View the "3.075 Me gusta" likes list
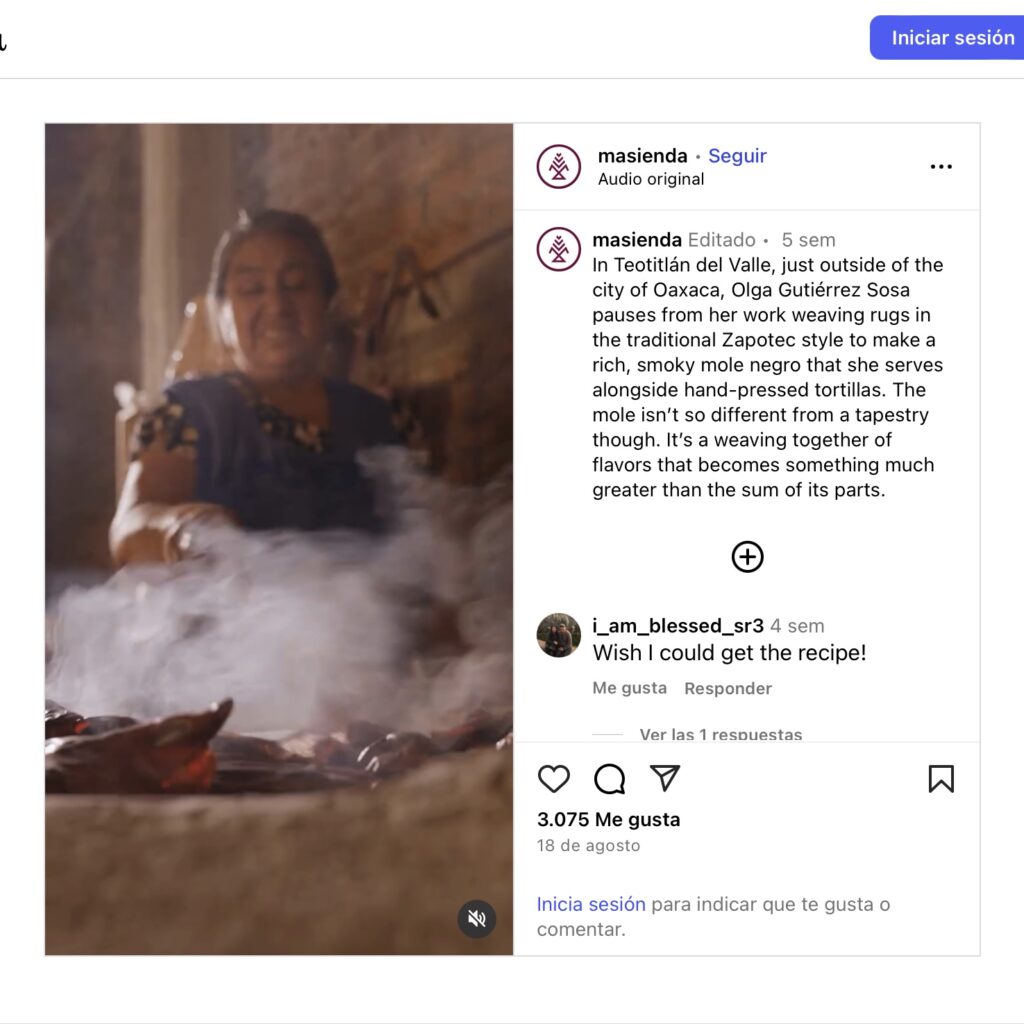The image size is (1024, 1024). [608, 819]
